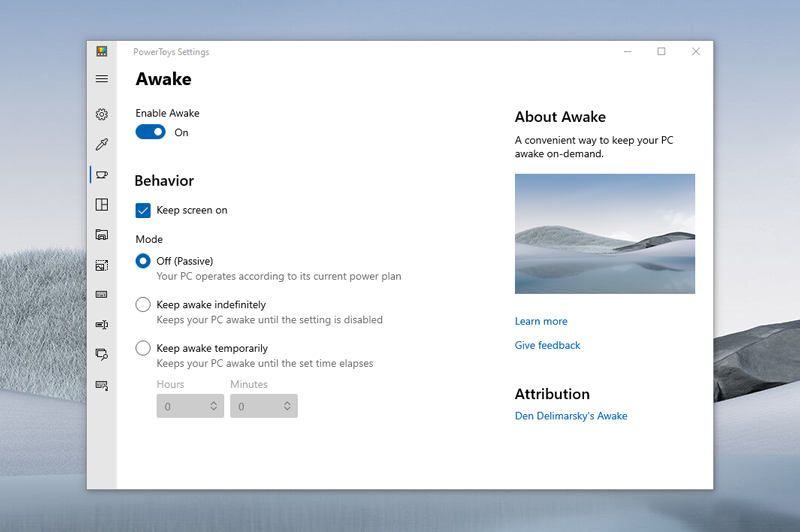The image size is (800, 532).
Task: Open PowerToys Run sidebar icon
Action: [101, 354]
